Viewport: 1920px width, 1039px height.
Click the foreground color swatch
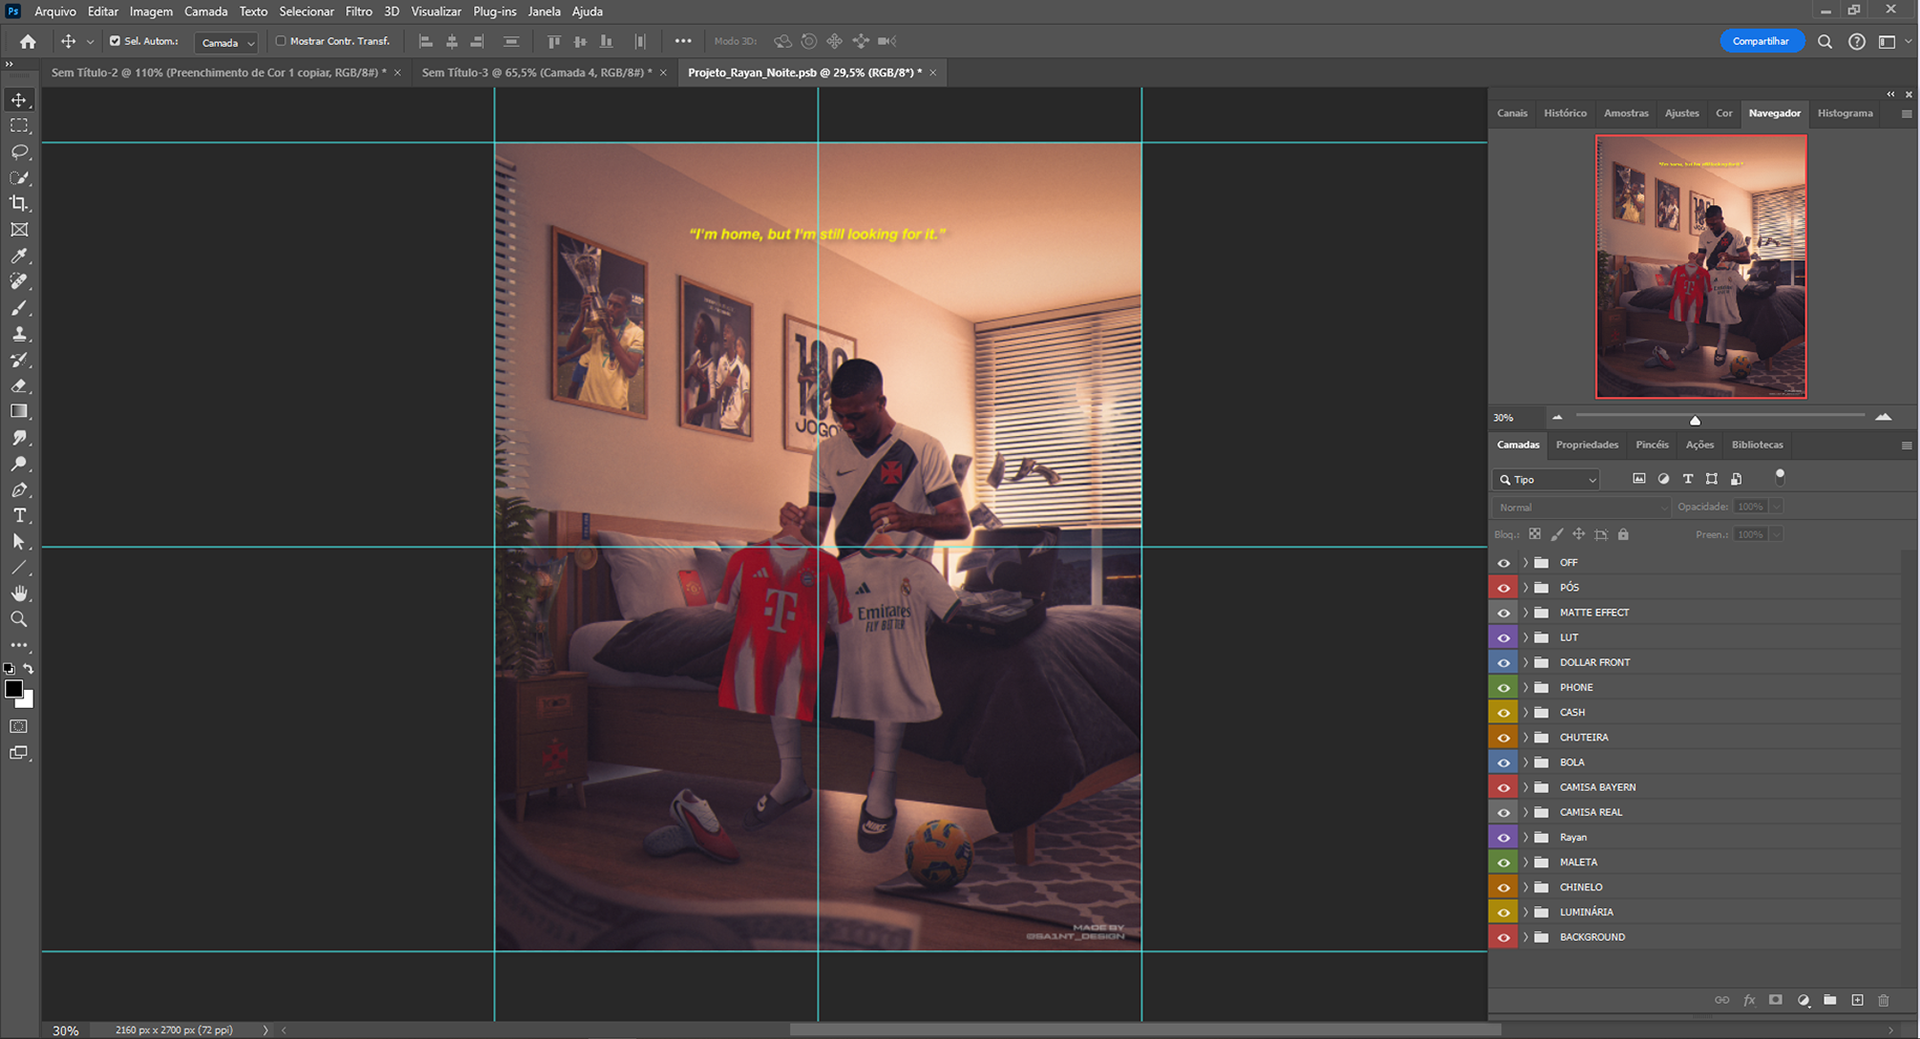[x=14, y=689]
